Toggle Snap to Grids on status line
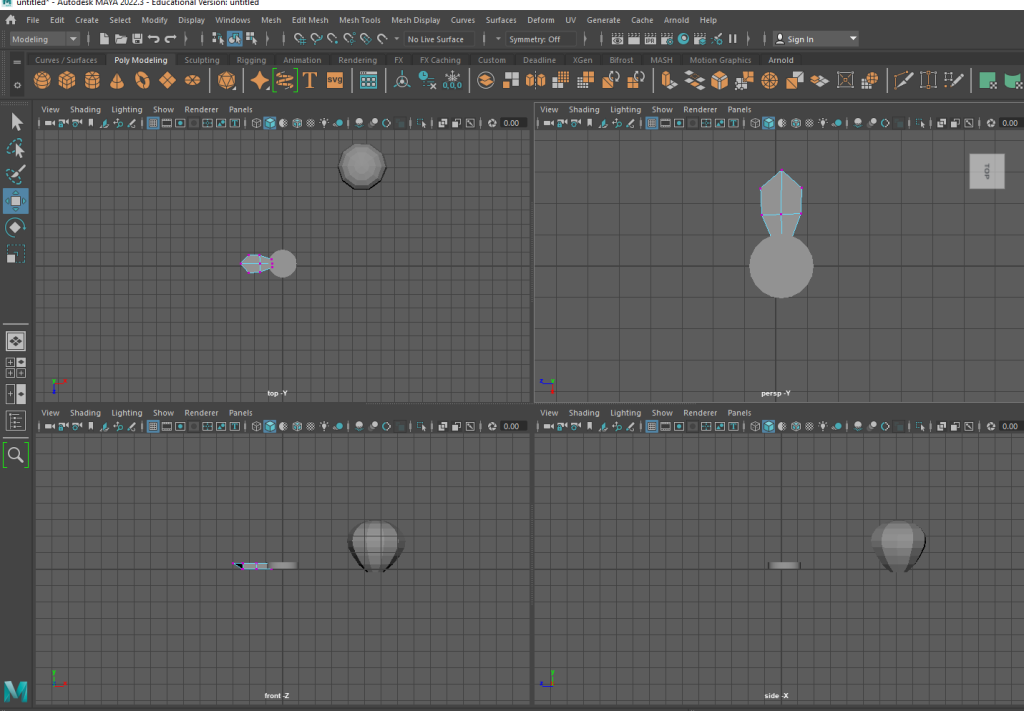This screenshot has height=711, width=1024. point(300,39)
